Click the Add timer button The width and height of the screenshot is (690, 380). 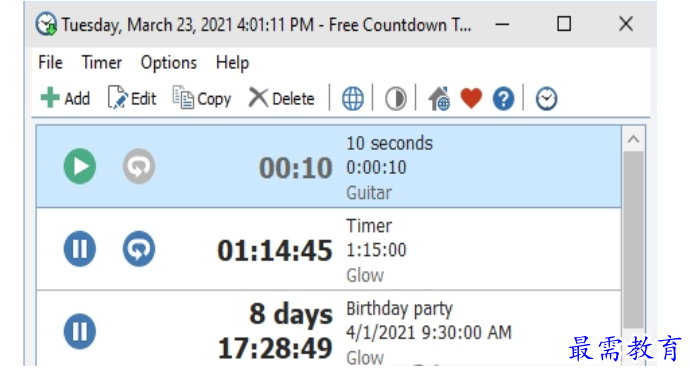[x=65, y=98]
